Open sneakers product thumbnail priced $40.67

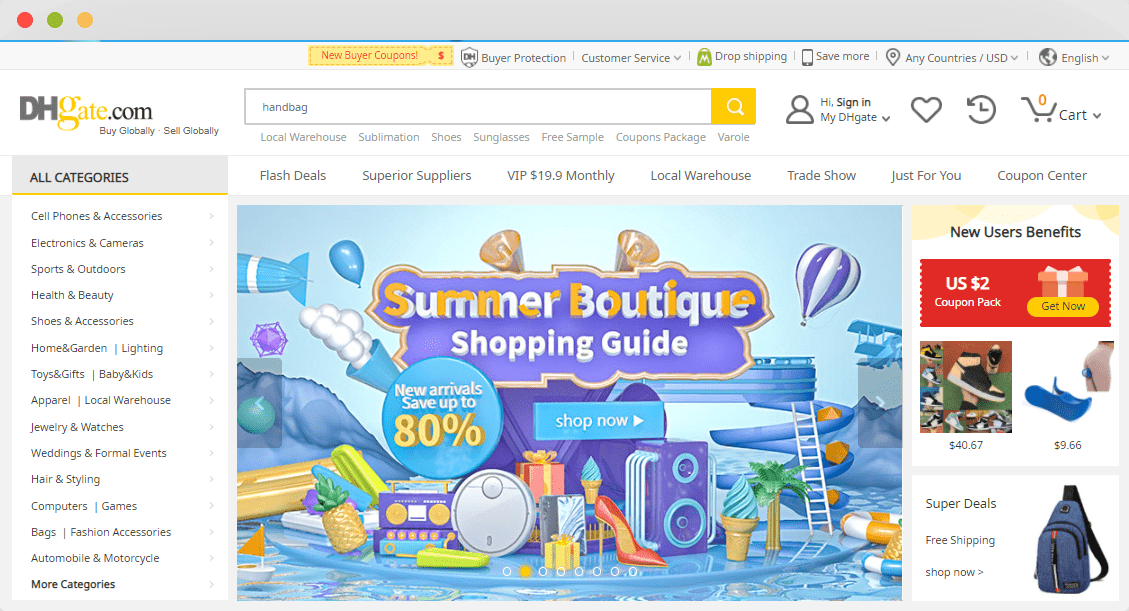pos(966,387)
